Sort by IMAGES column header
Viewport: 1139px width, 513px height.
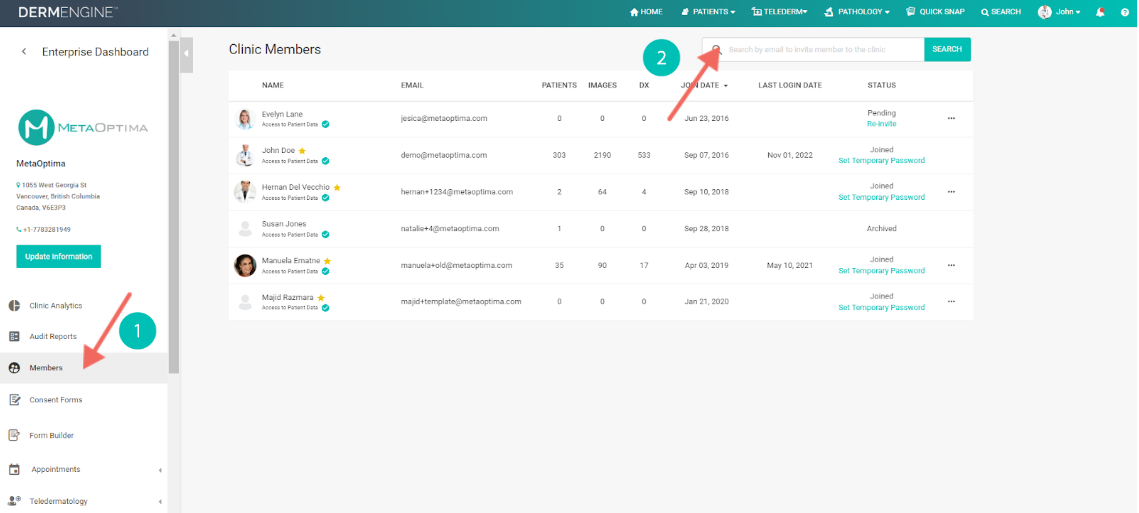pyautogui.click(x=602, y=86)
